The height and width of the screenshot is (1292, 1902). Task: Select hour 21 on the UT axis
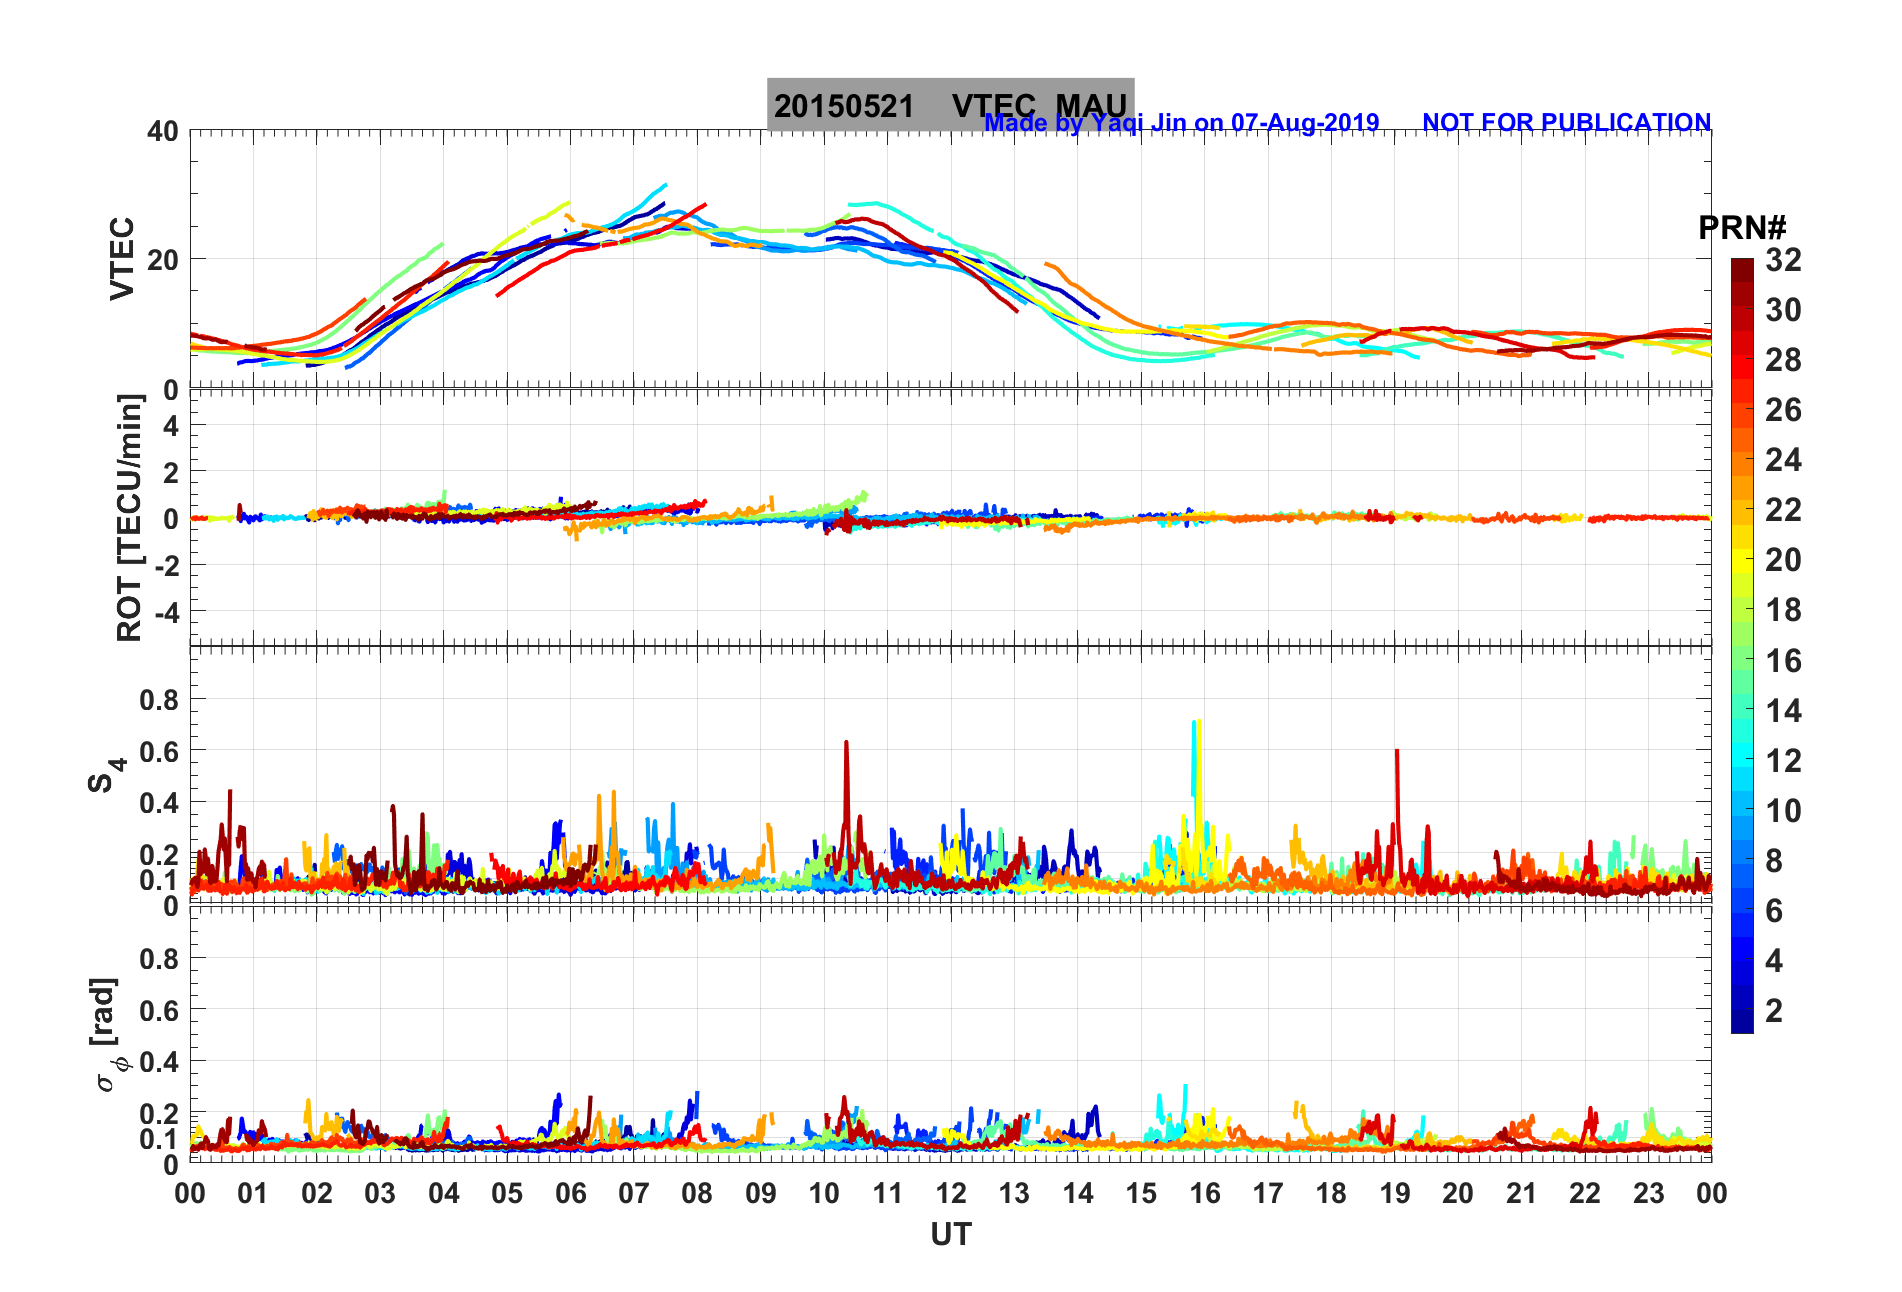tap(1522, 1193)
